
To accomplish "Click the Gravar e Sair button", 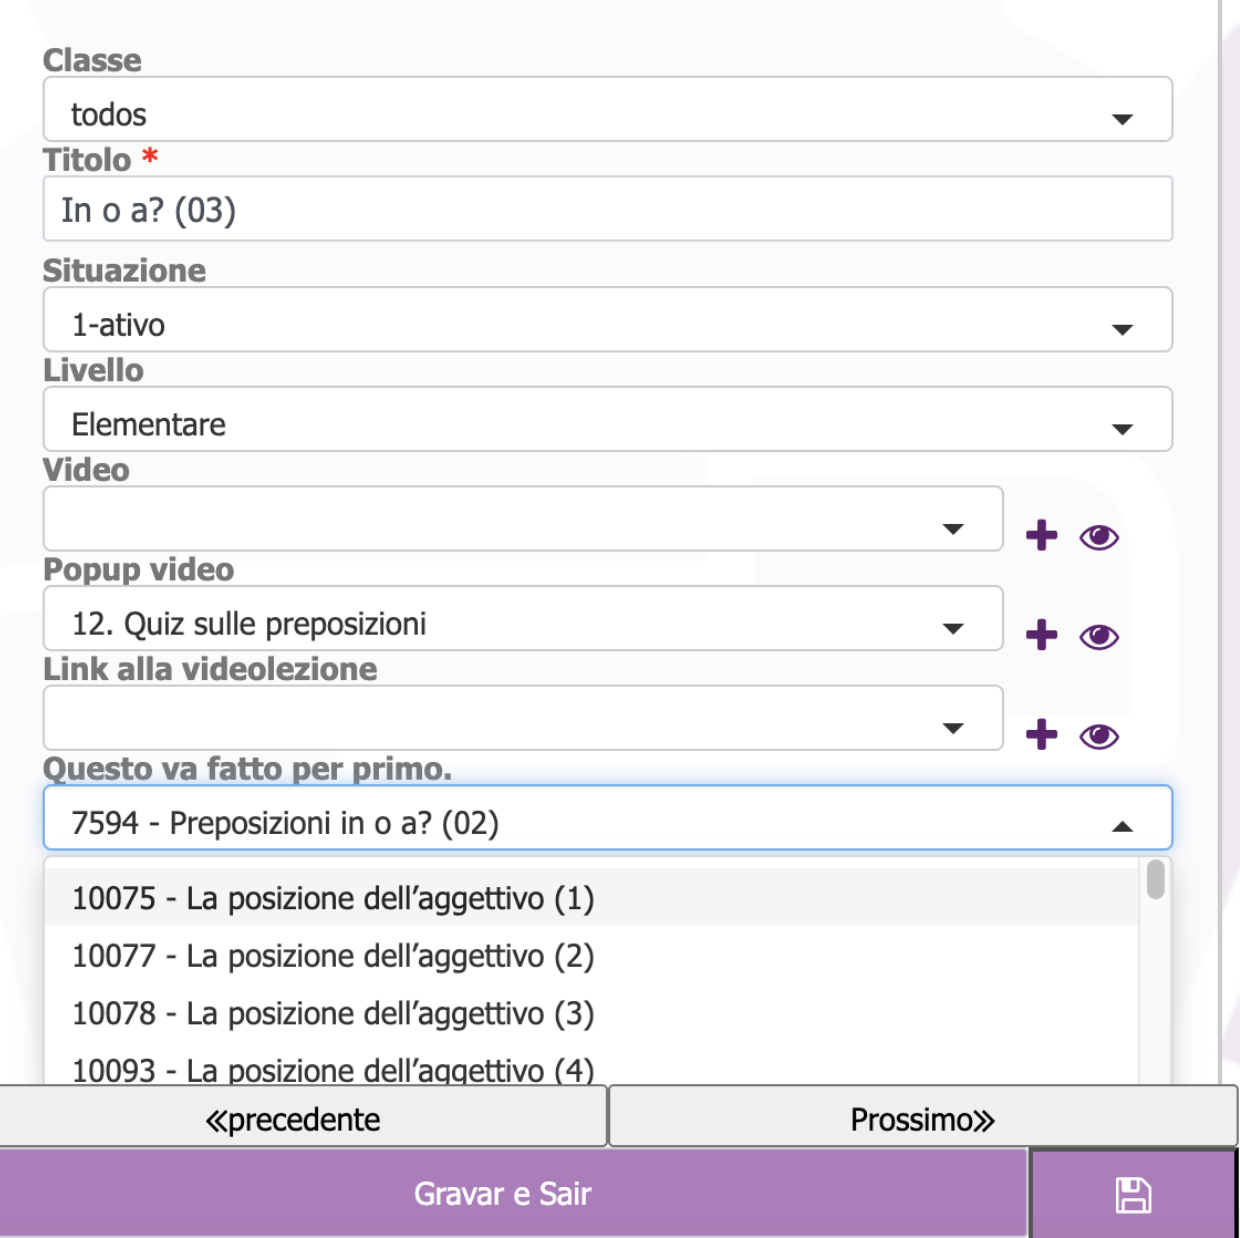I will tap(503, 1194).
